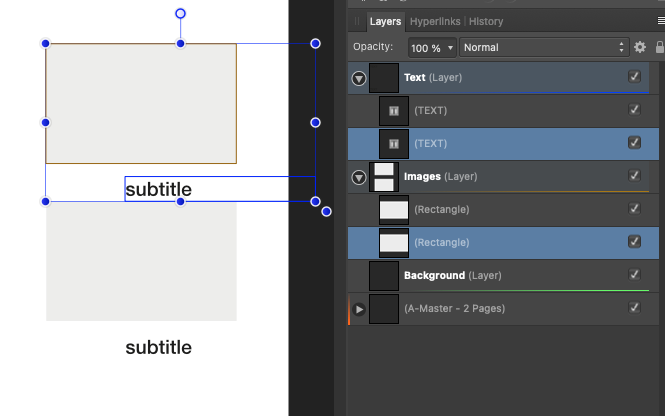Select the Text (Layer) row
The width and height of the screenshot is (665, 416).
(503, 78)
